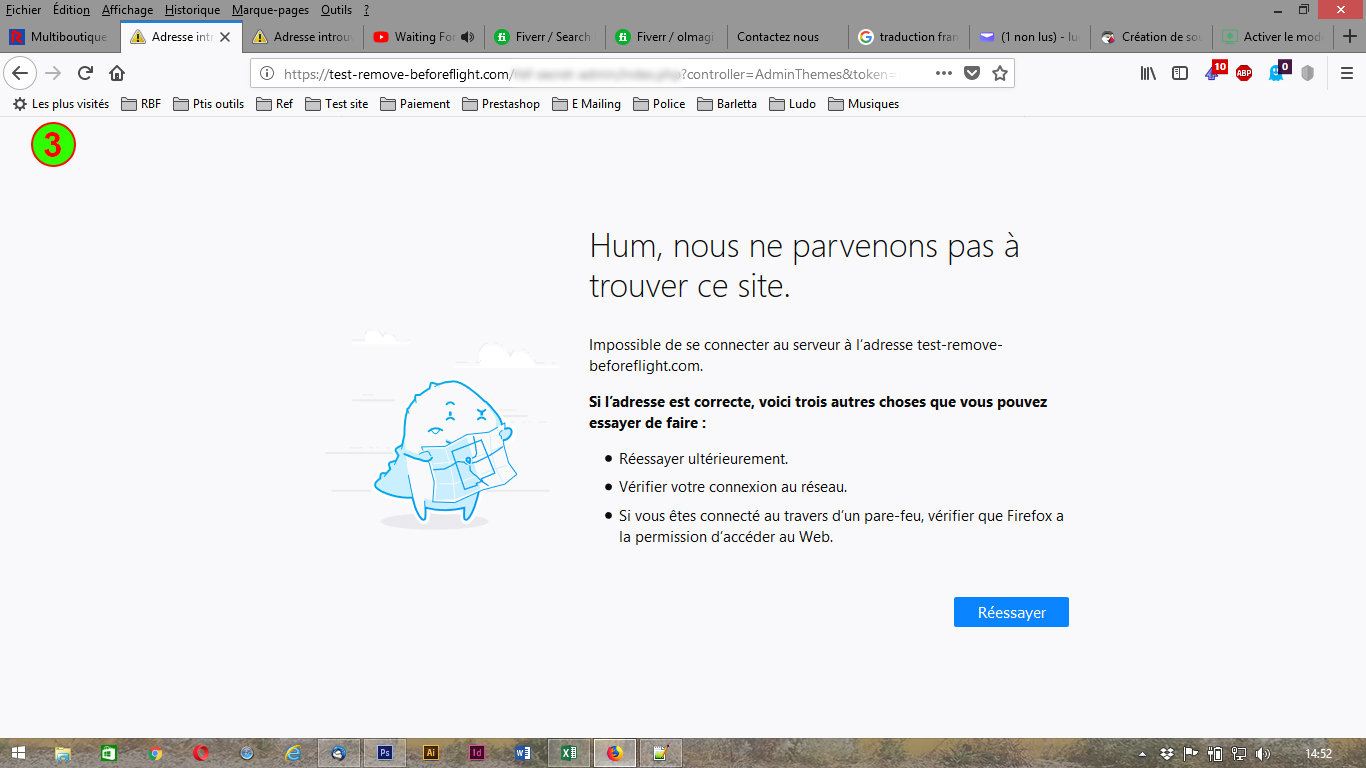Expand the Police bookmarks folder
The width and height of the screenshot is (1366, 768).
[x=659, y=104]
